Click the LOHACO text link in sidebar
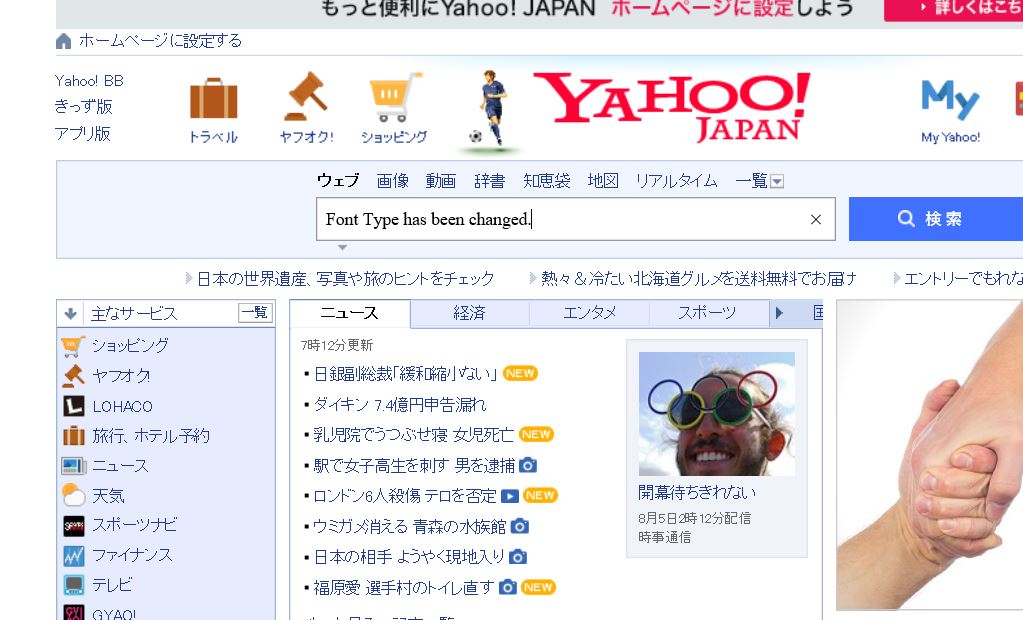 (123, 407)
